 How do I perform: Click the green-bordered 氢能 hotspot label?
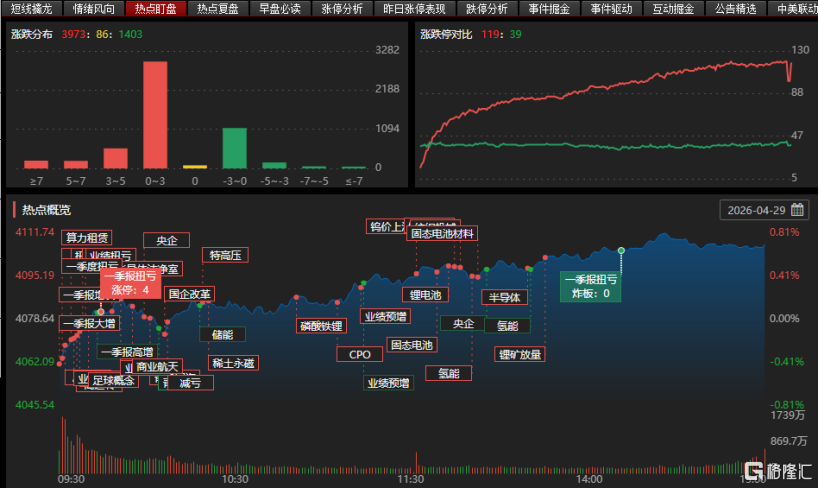[507, 326]
